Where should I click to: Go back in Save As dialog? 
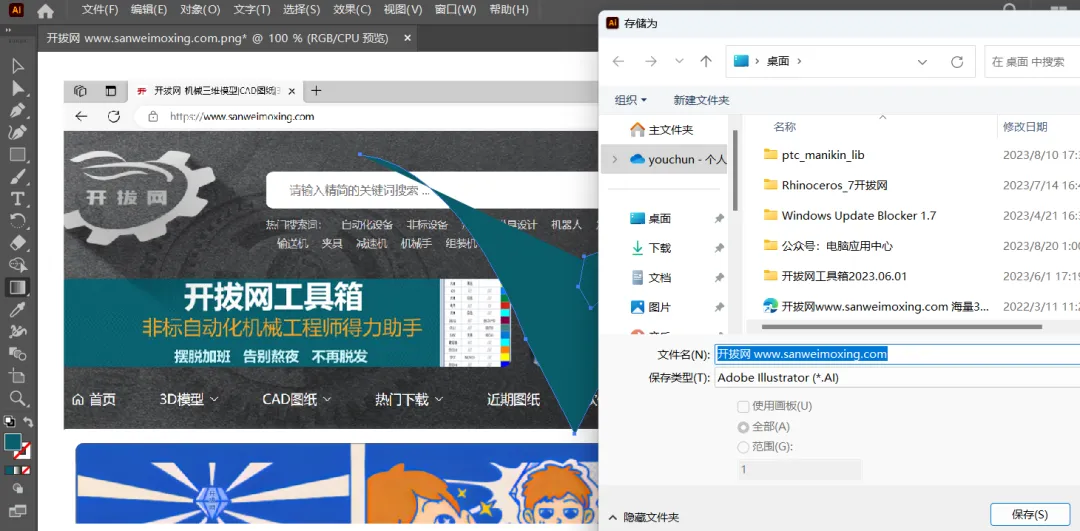619,61
